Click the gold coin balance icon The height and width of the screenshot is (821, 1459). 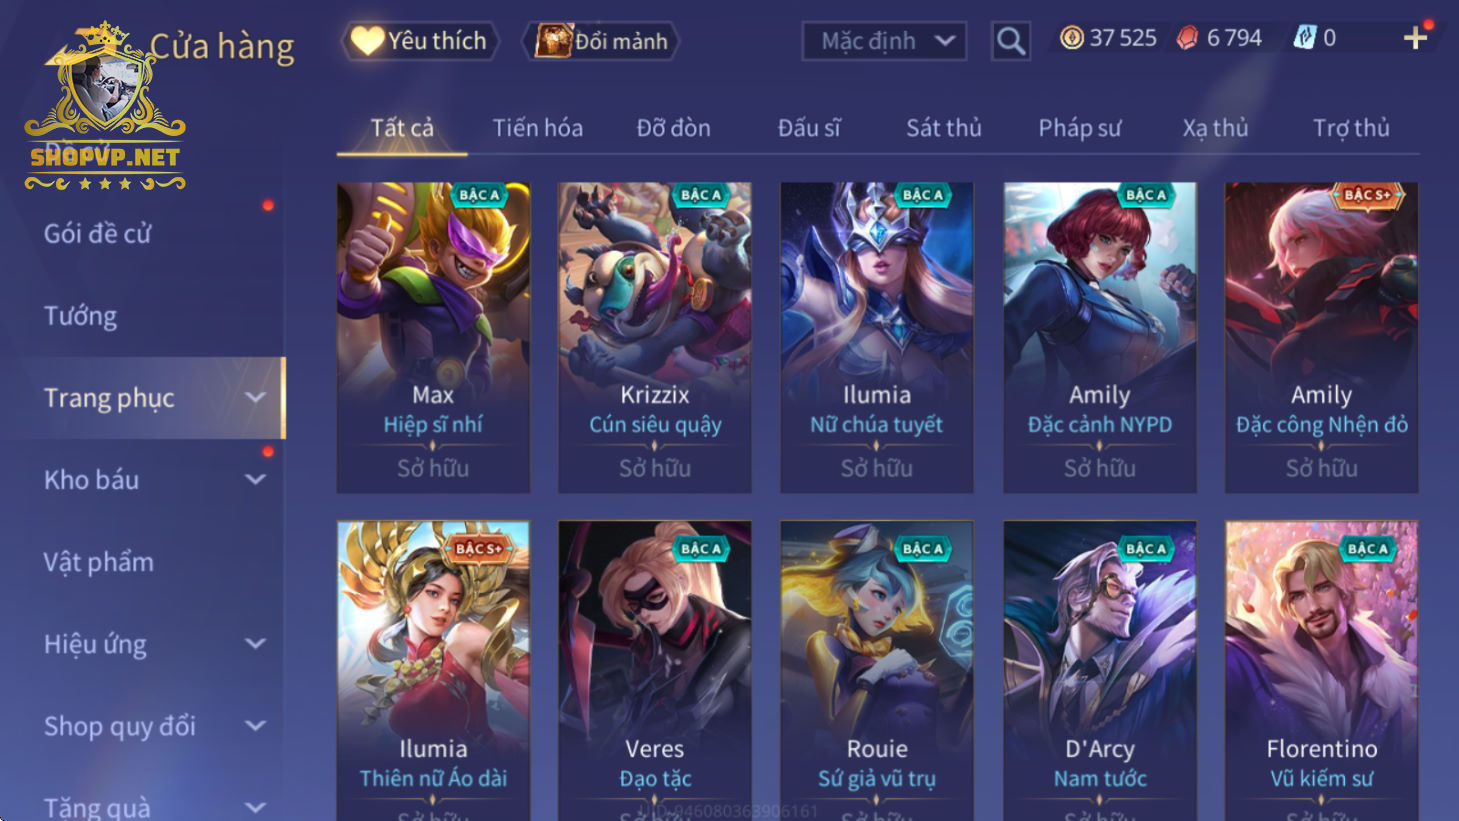tap(1071, 38)
